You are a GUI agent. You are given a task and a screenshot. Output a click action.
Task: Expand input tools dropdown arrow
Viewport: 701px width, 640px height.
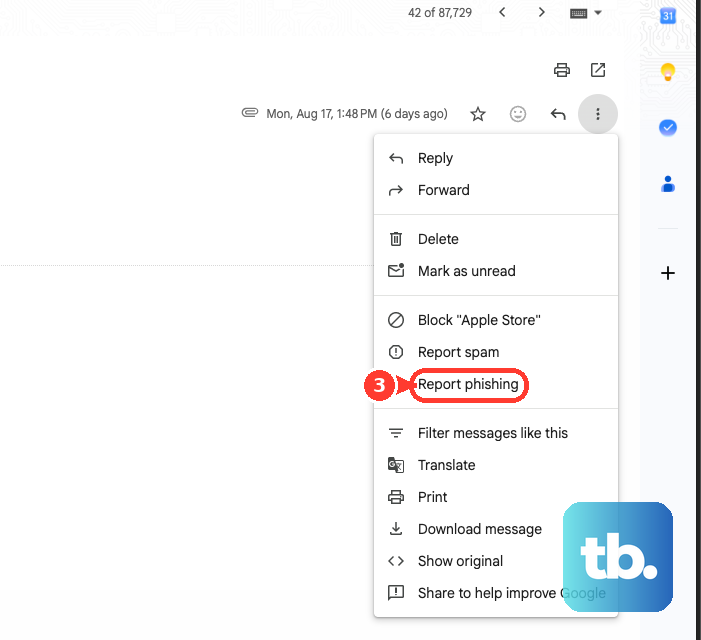pos(598,13)
